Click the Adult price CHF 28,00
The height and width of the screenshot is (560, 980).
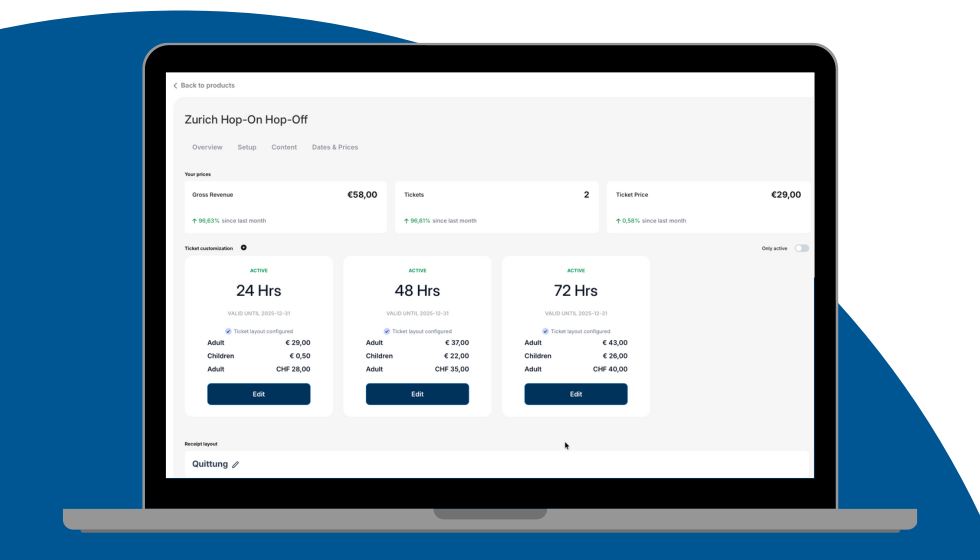click(x=293, y=369)
